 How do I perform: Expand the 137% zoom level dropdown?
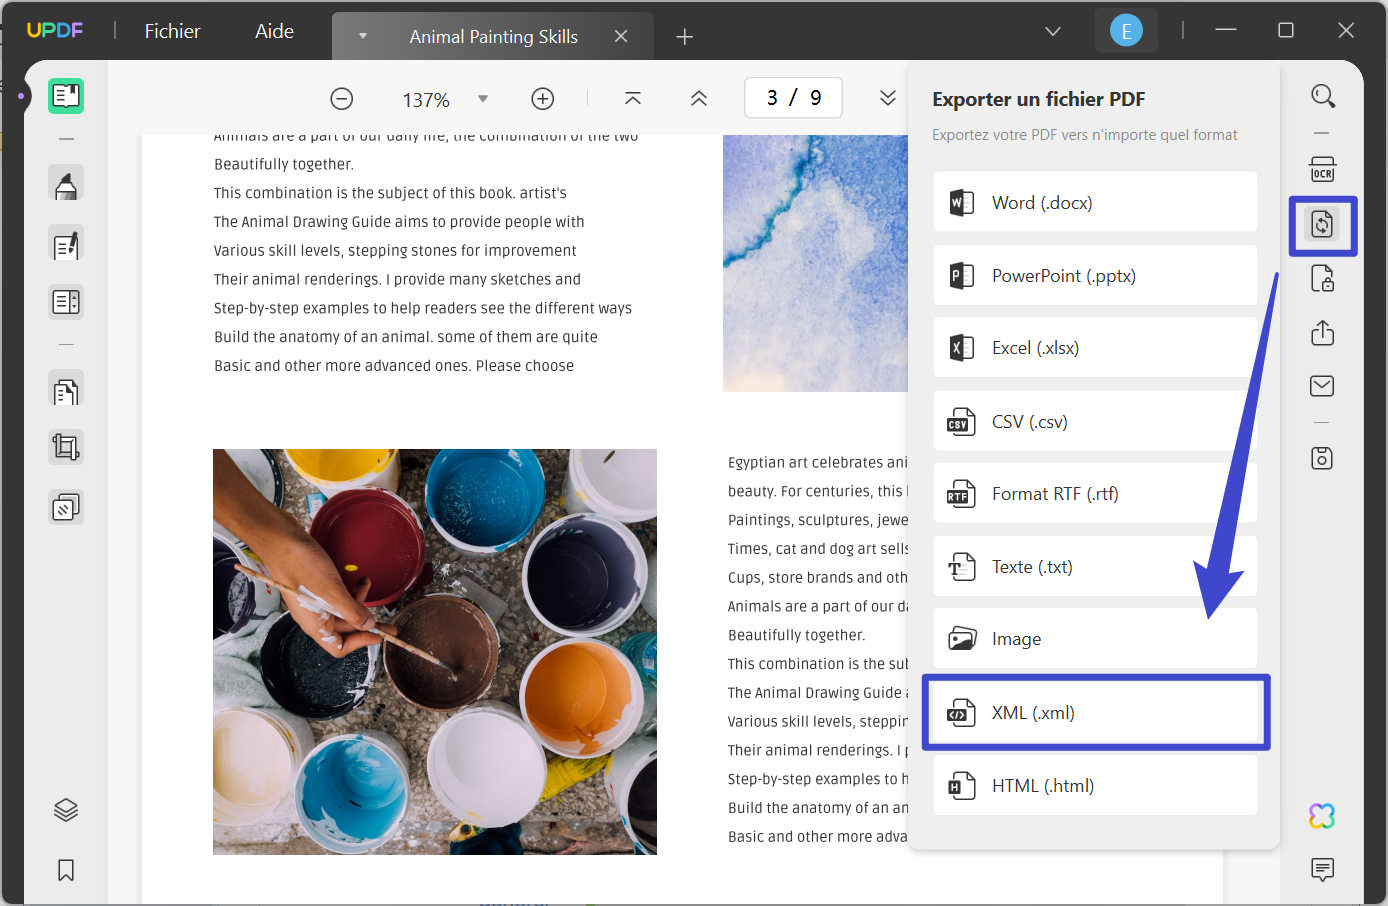[483, 99]
